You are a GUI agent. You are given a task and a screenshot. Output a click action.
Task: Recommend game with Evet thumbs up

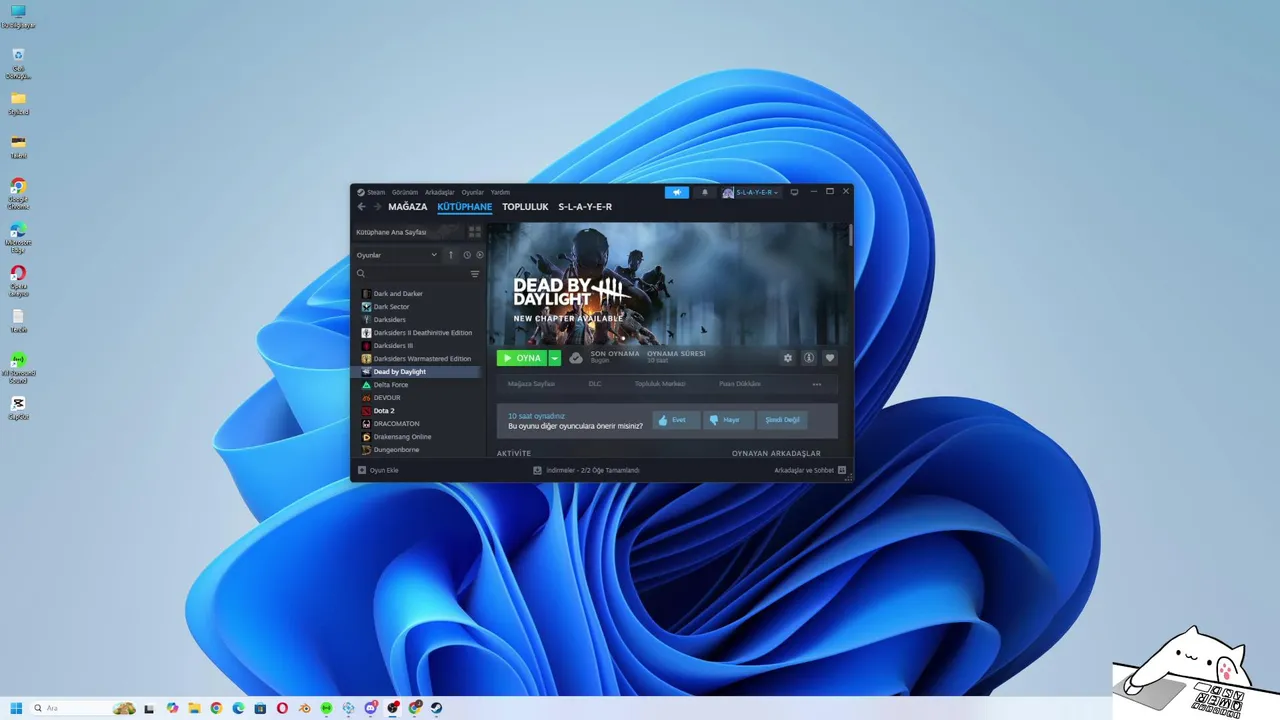676,420
